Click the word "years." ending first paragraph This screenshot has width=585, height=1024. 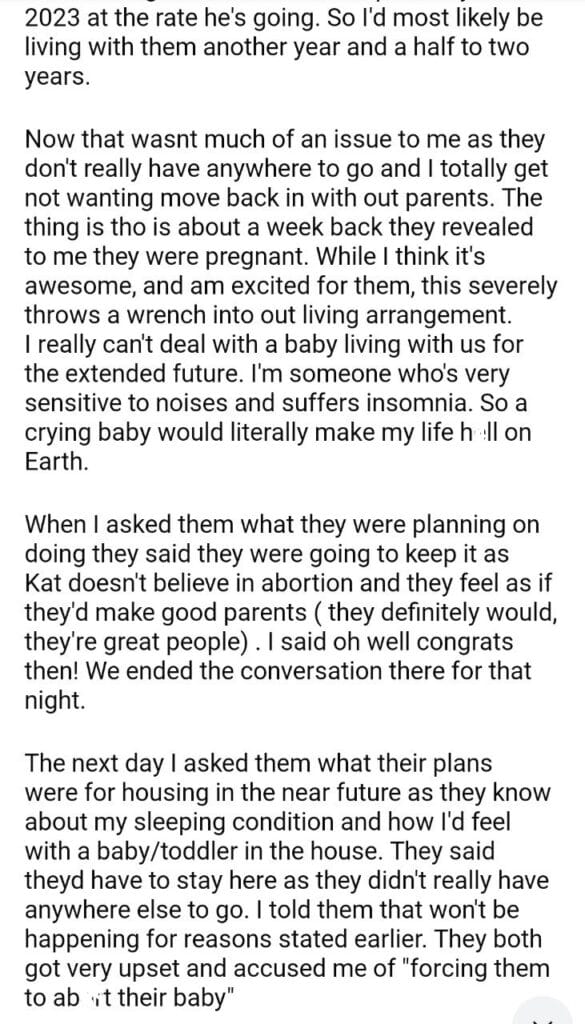(55, 77)
